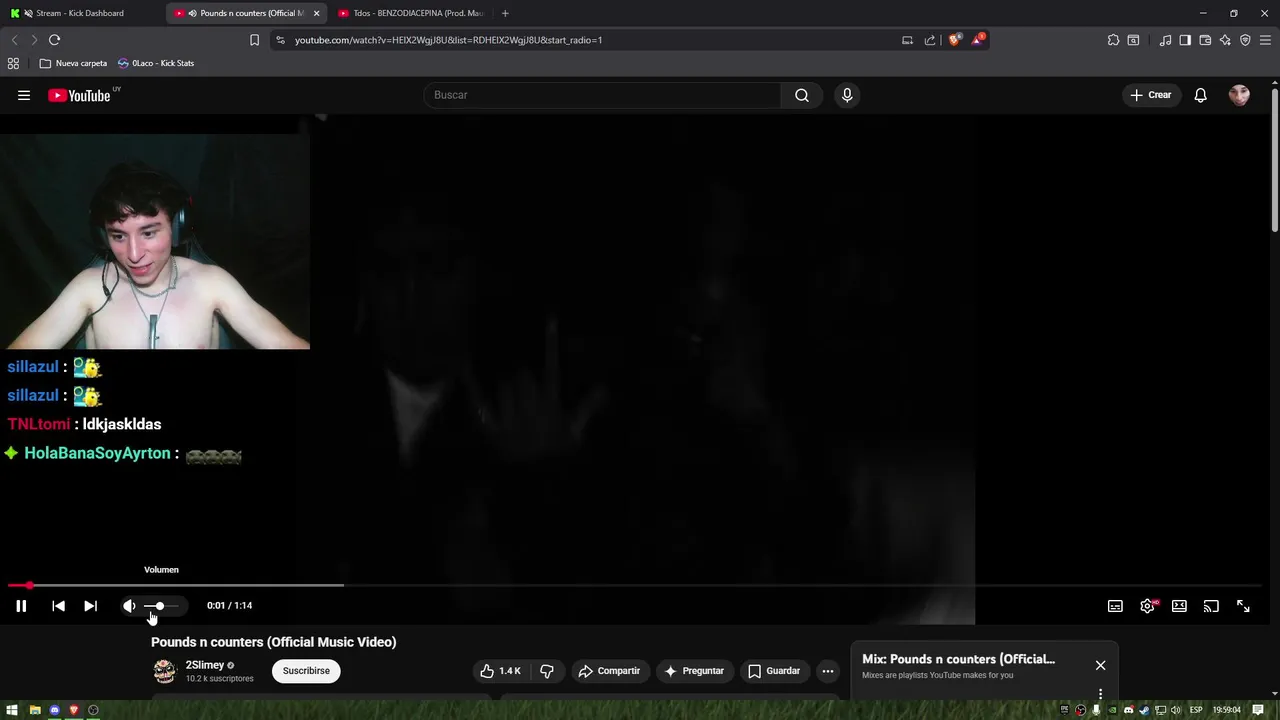Open the extensions puzzle icon

1113,40
